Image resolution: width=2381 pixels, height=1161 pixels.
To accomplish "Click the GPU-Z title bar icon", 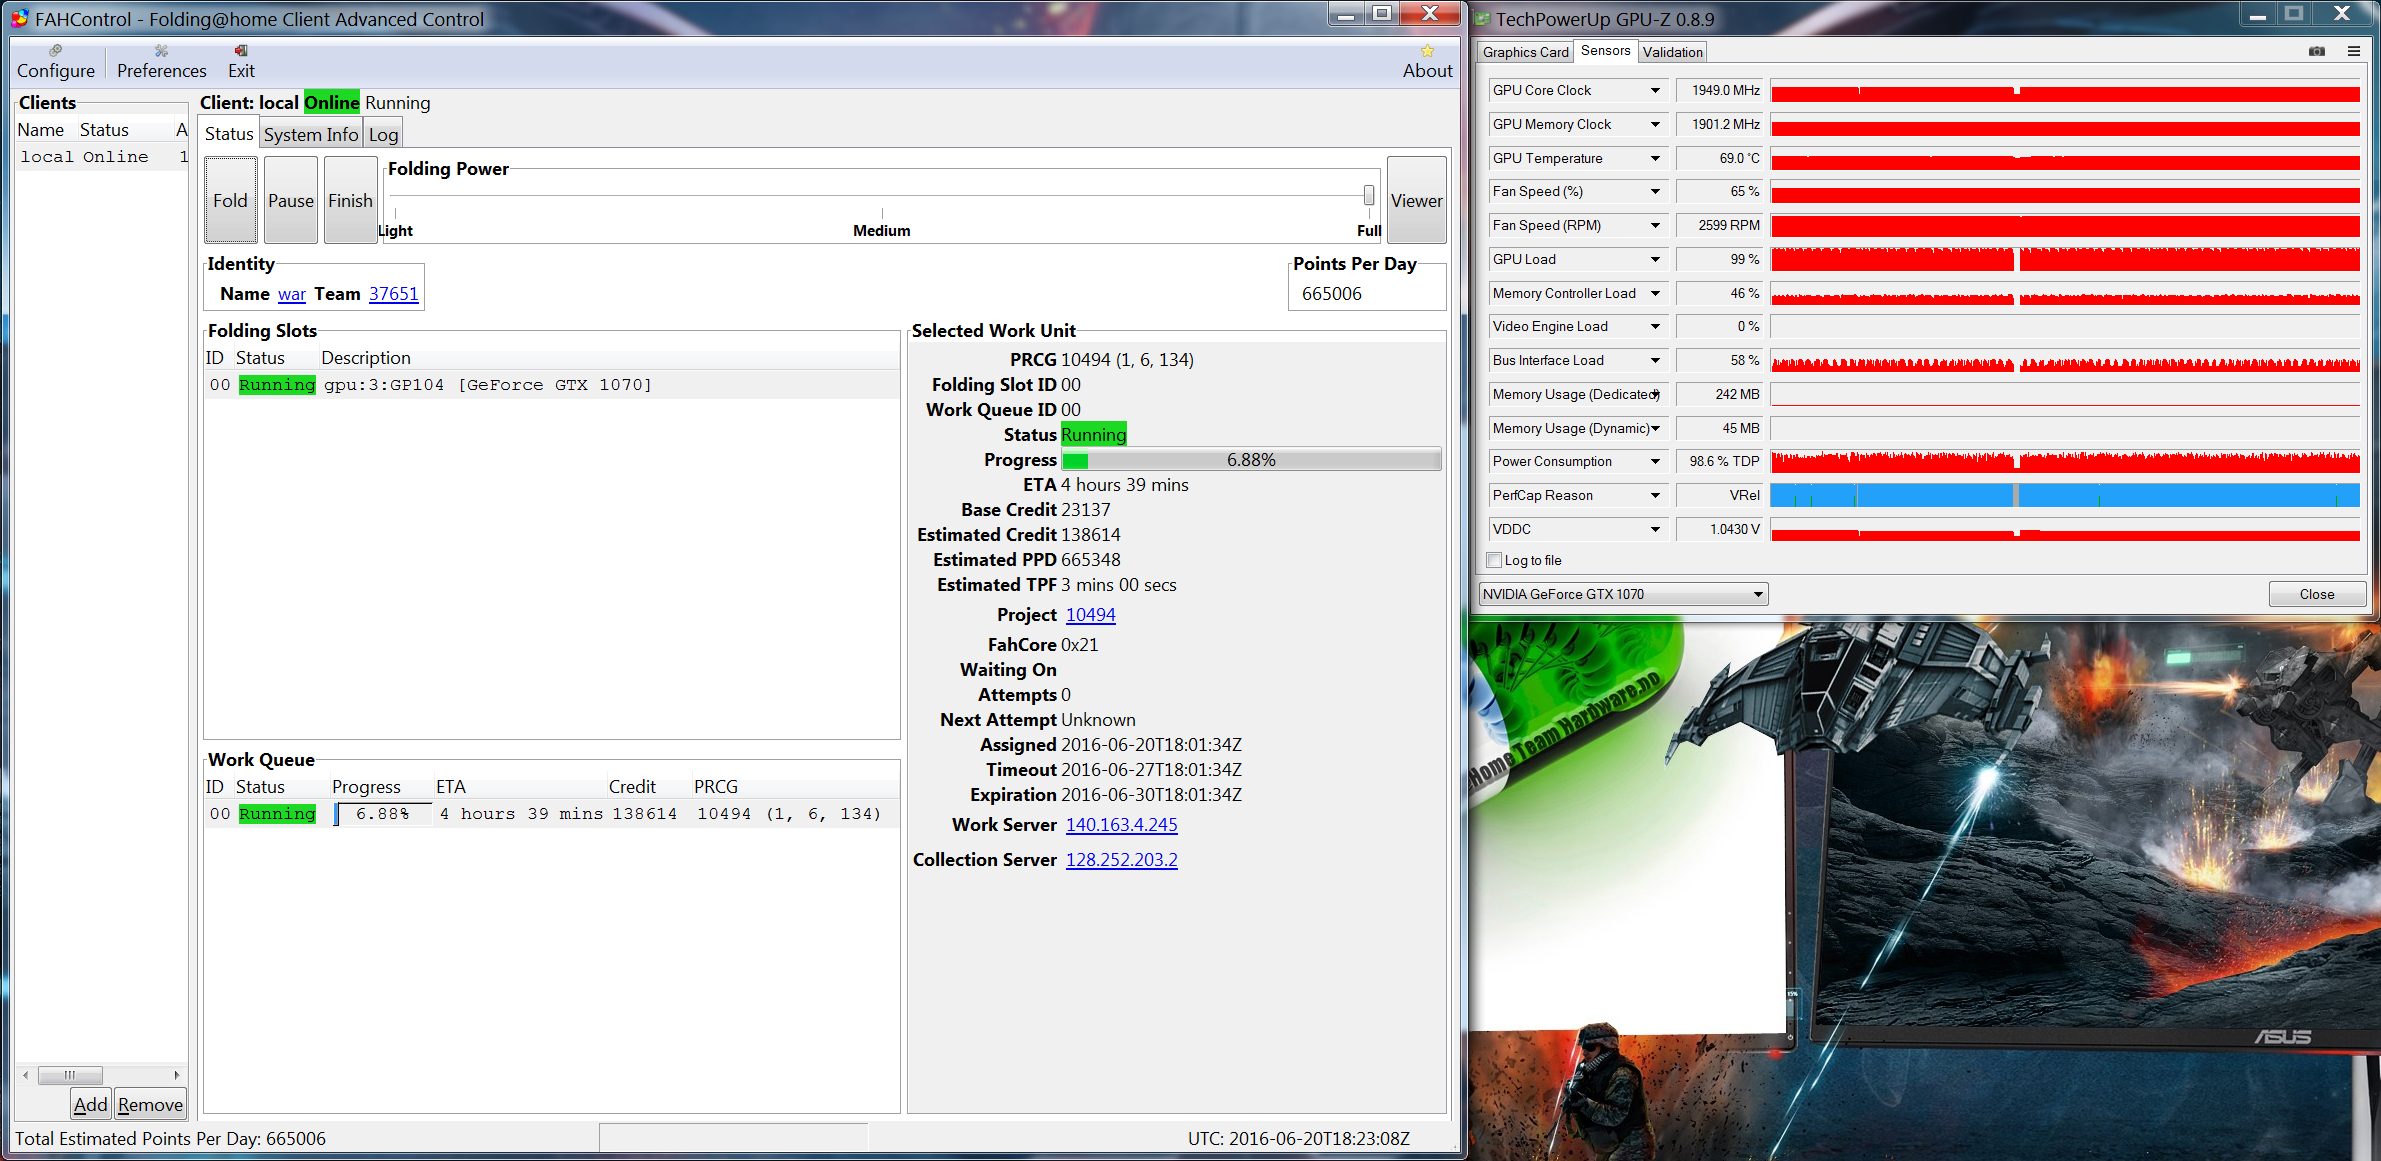I will (x=1482, y=19).
